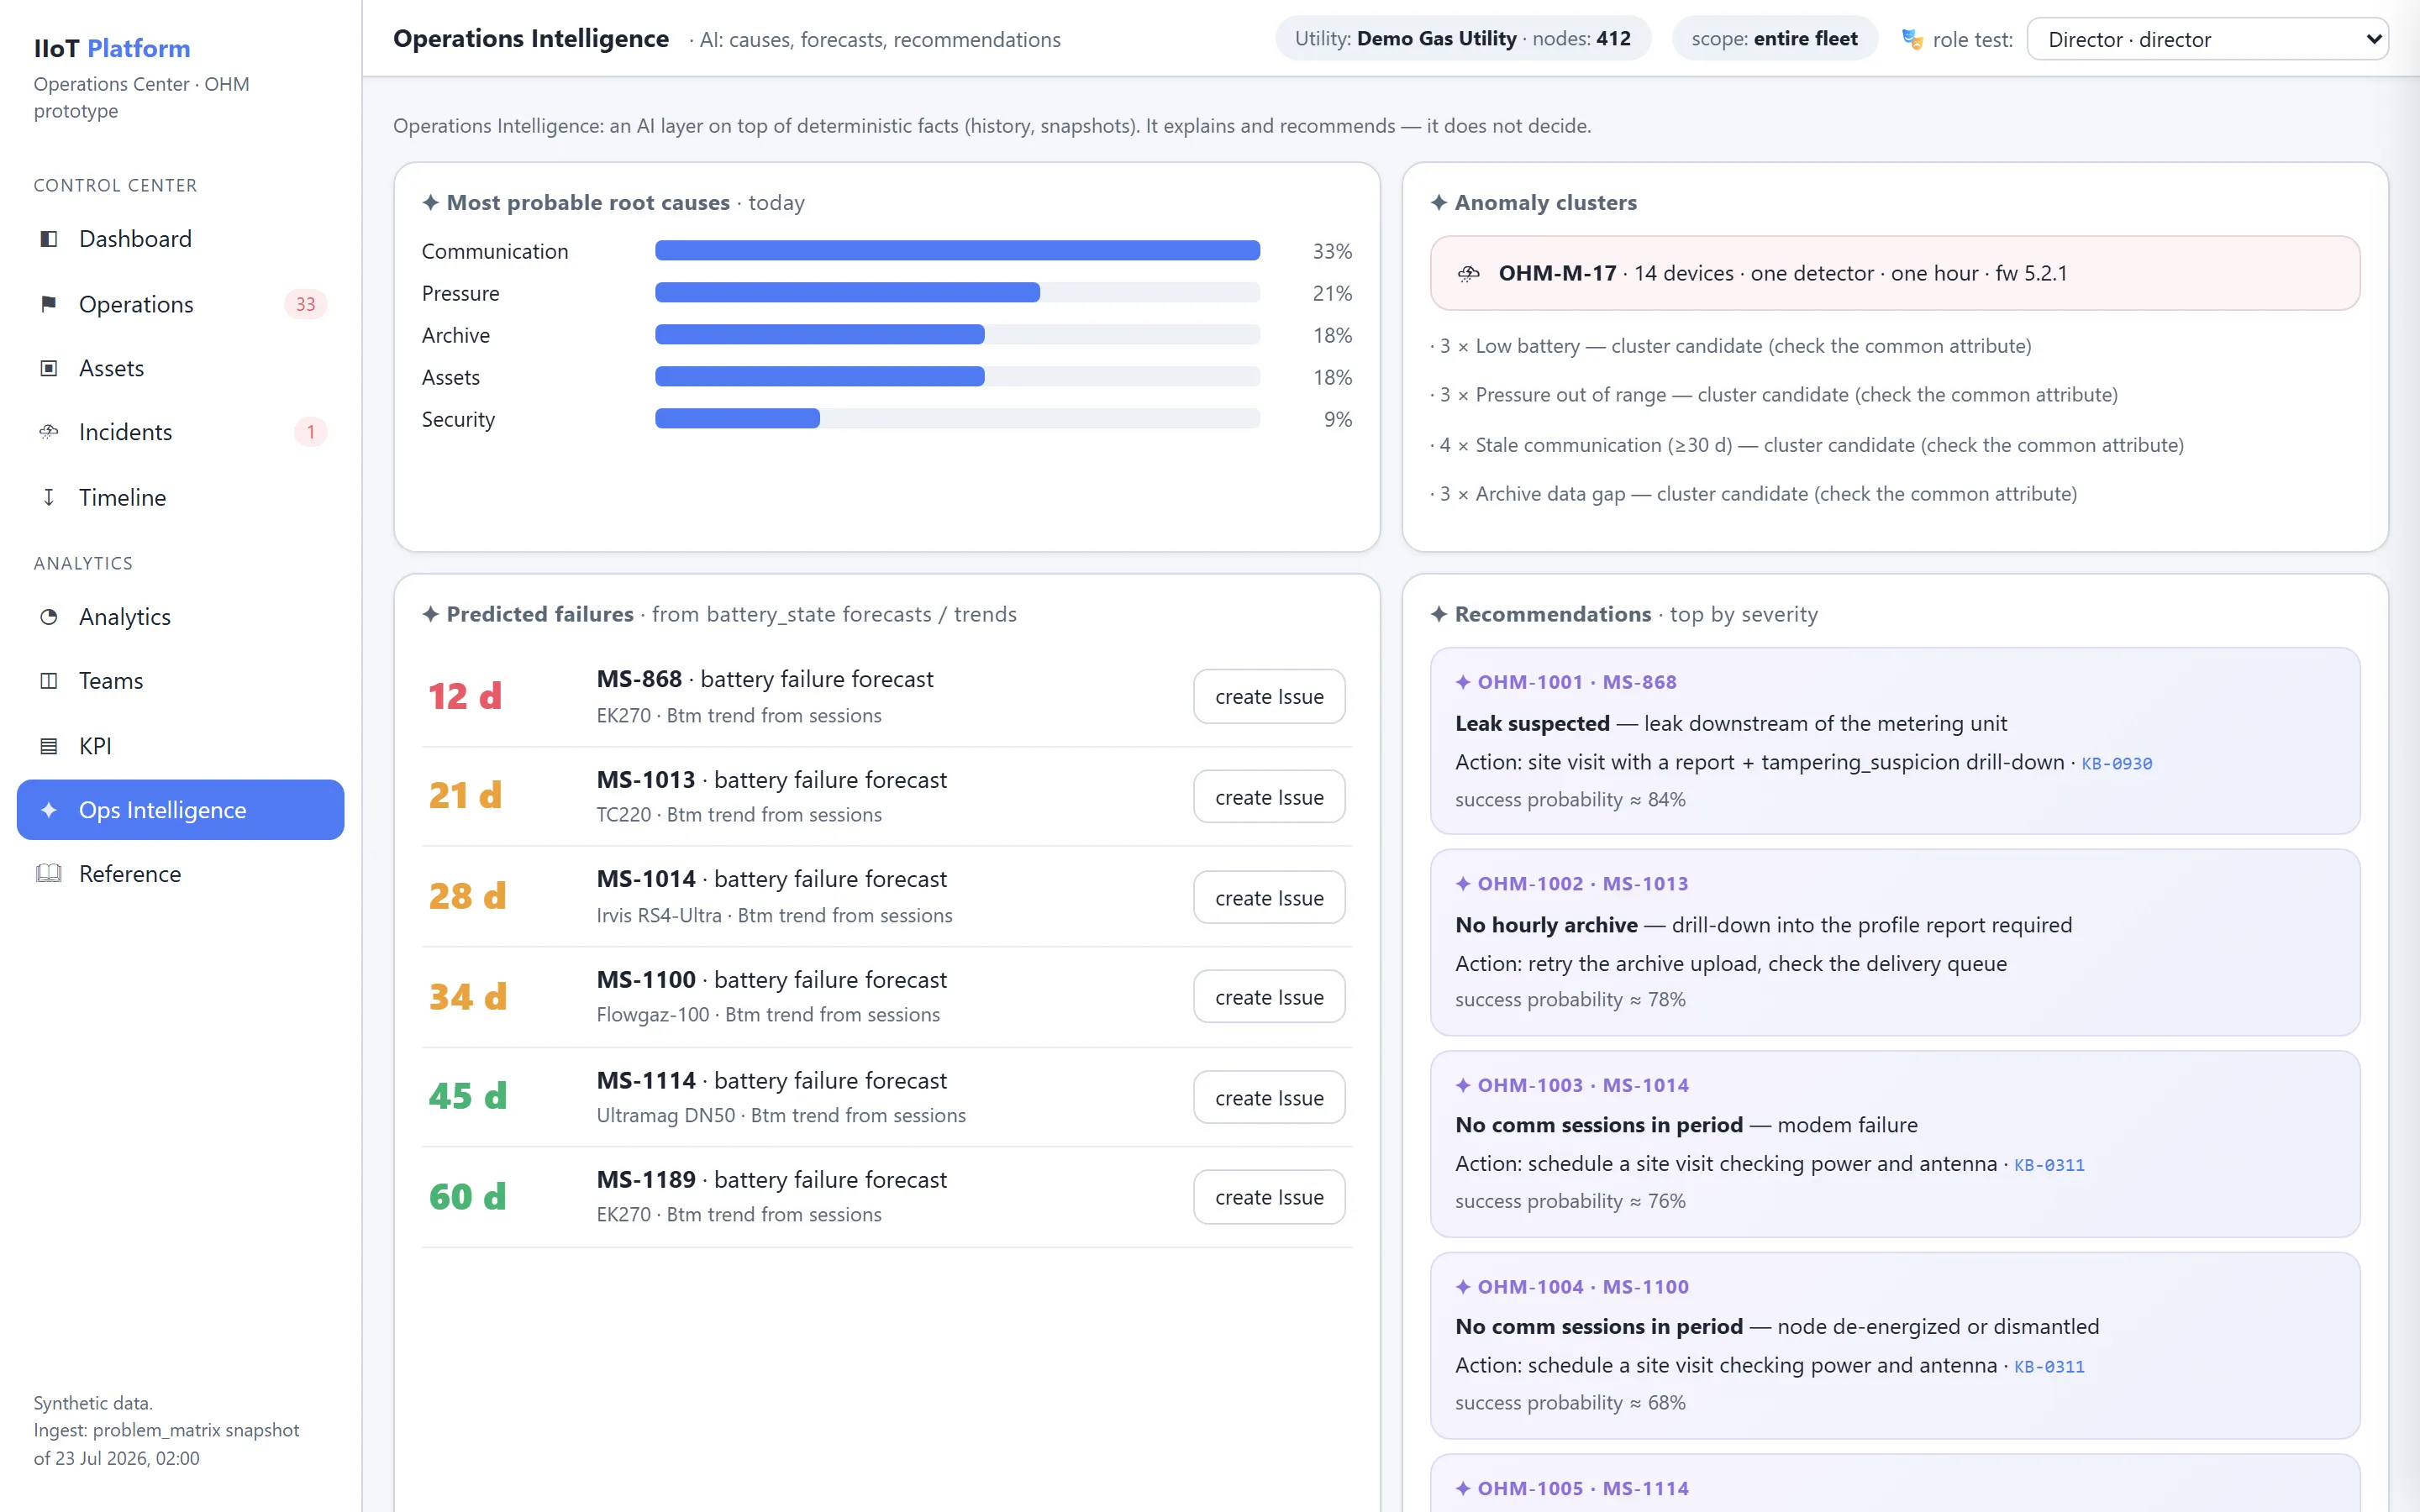Click sparkle icon beside Anomaly clusters
Screen dimensions: 2420x1512
[x=1438, y=203]
